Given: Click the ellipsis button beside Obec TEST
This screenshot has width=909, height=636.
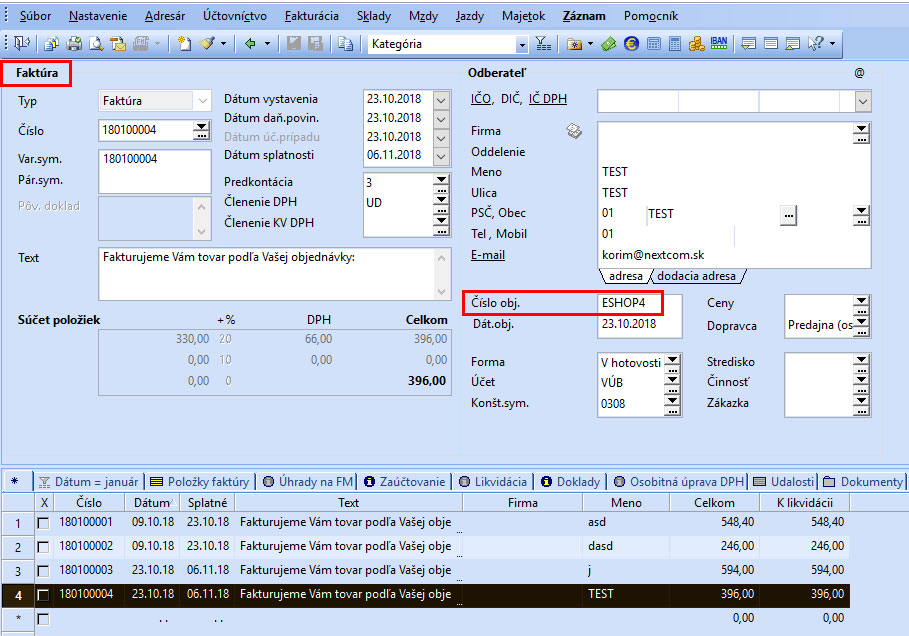Looking at the screenshot, I should (788, 215).
